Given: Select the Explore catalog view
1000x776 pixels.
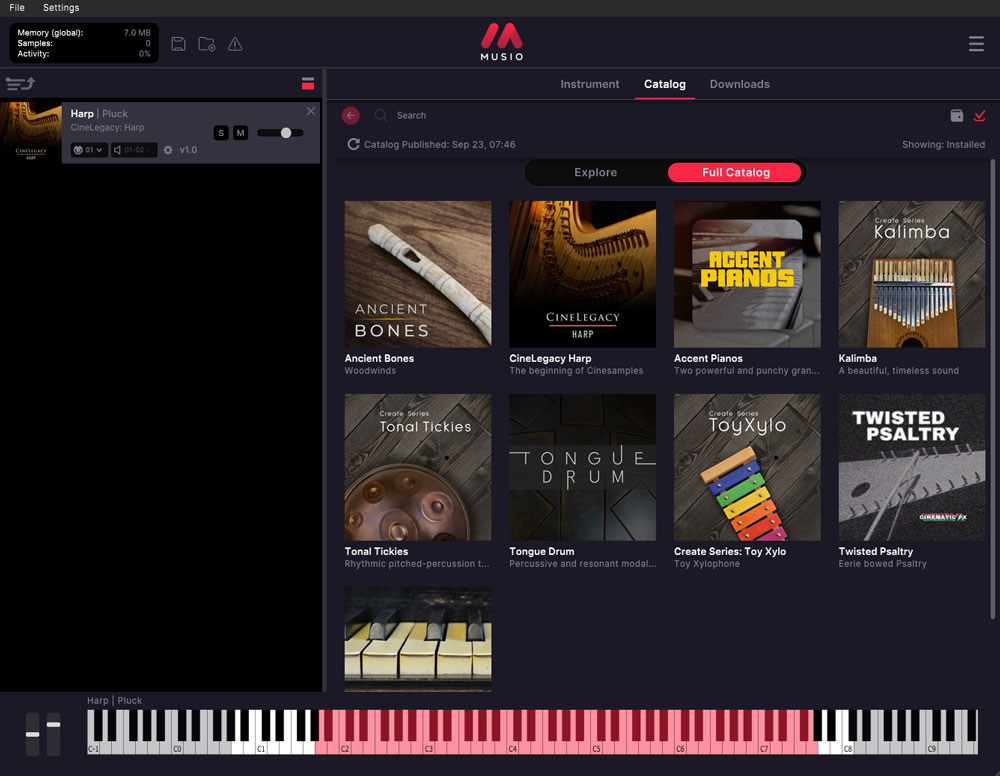Looking at the screenshot, I should click(595, 173).
